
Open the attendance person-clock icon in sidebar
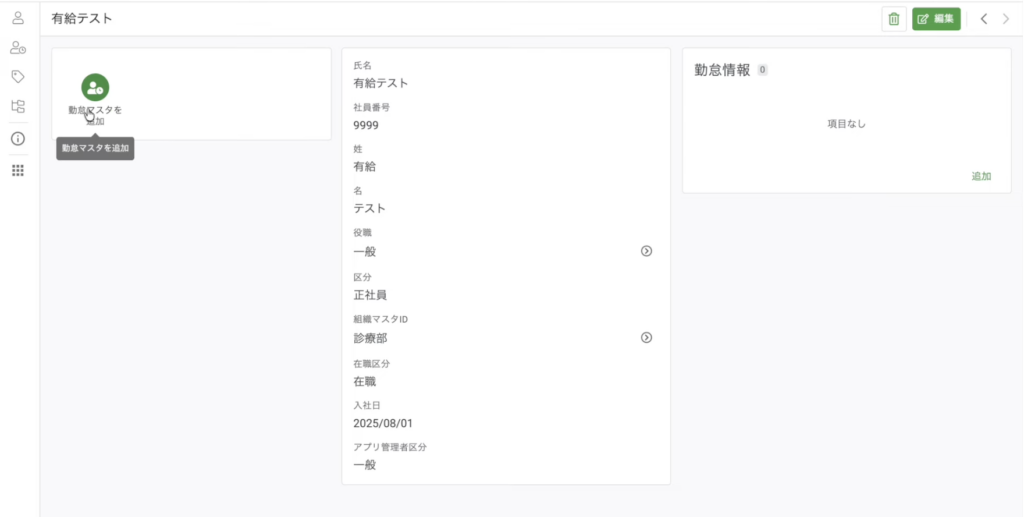point(18,47)
